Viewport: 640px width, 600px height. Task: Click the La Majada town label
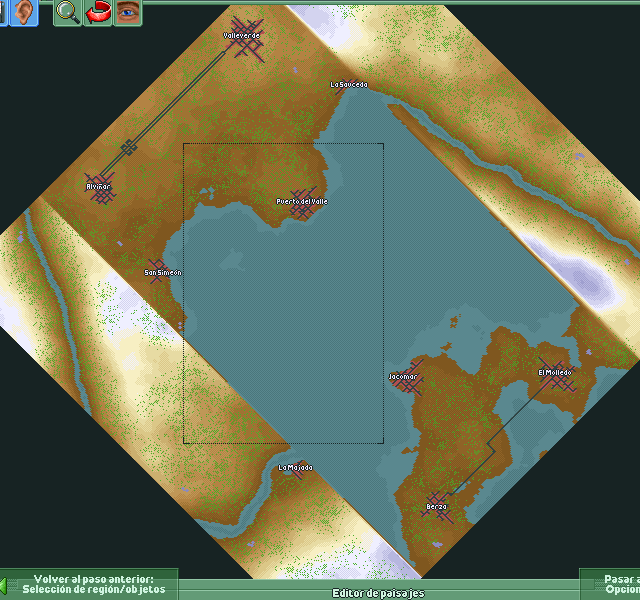click(x=295, y=468)
